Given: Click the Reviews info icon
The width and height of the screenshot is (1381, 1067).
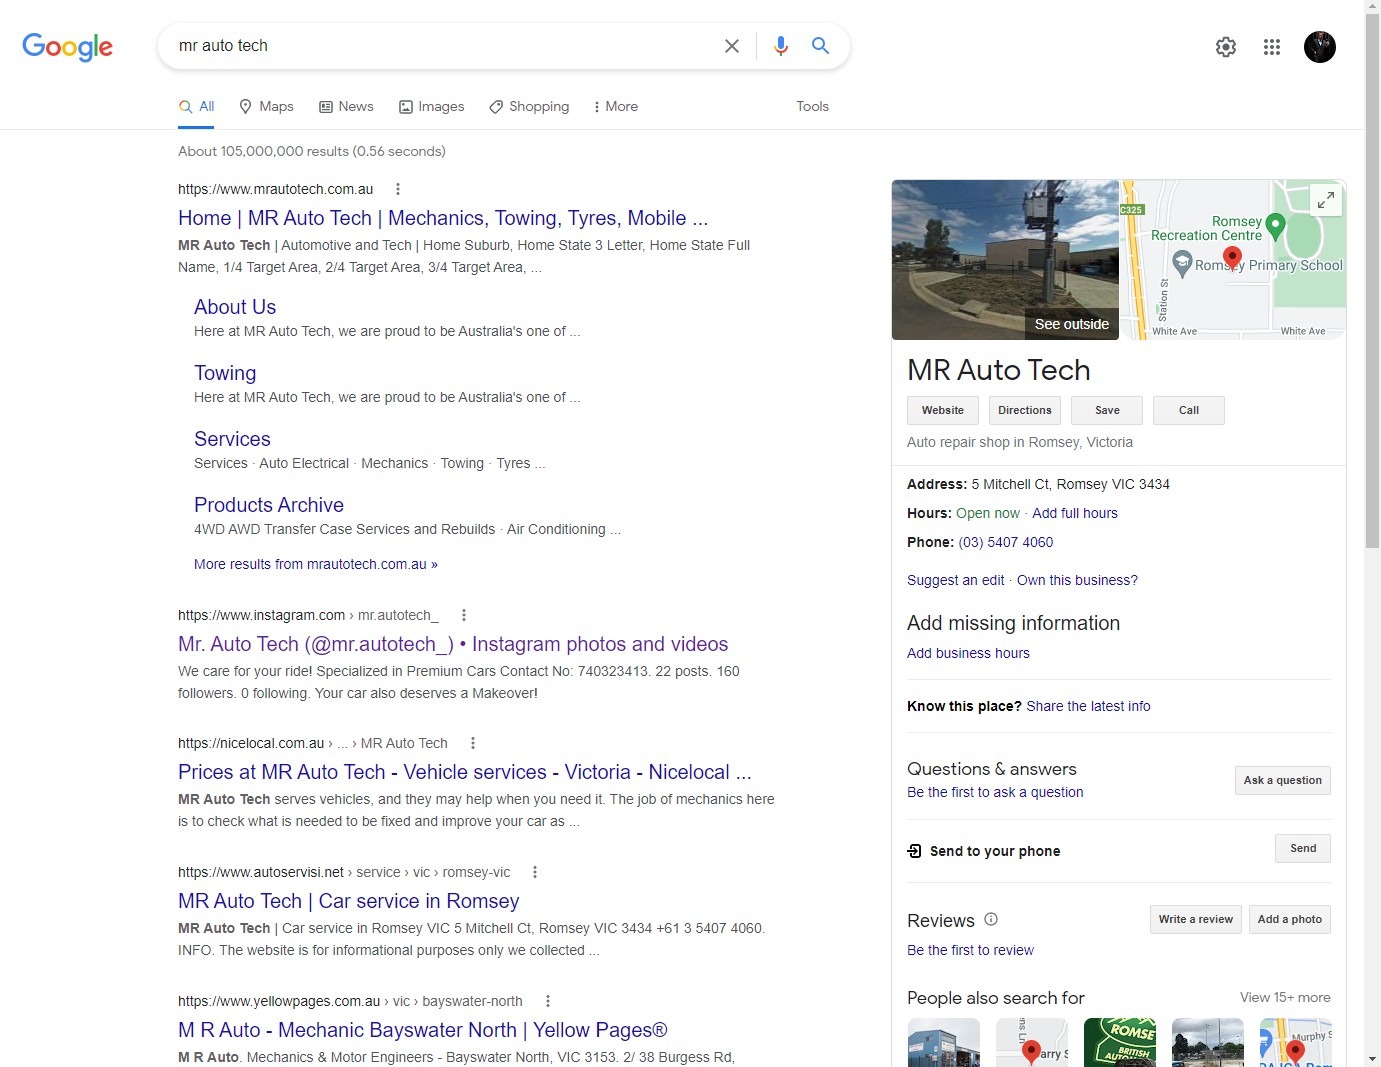Looking at the screenshot, I should click(991, 919).
